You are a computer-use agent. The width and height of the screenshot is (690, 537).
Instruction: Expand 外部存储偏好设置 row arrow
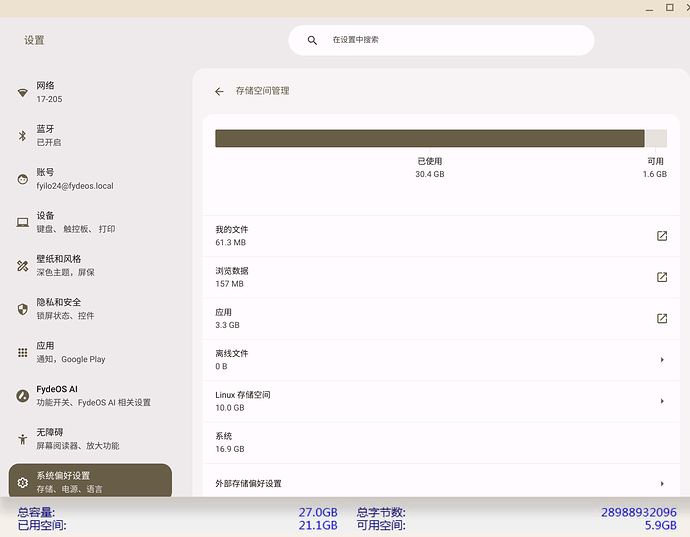662,484
